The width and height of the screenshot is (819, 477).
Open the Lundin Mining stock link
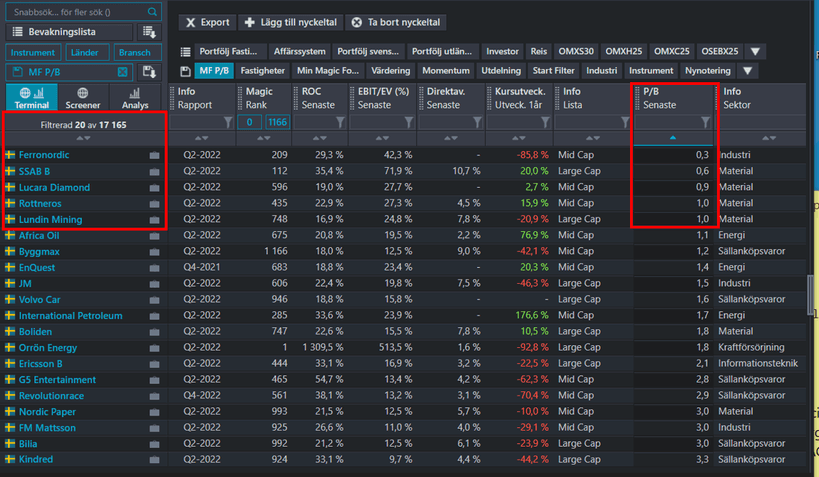(x=50, y=220)
